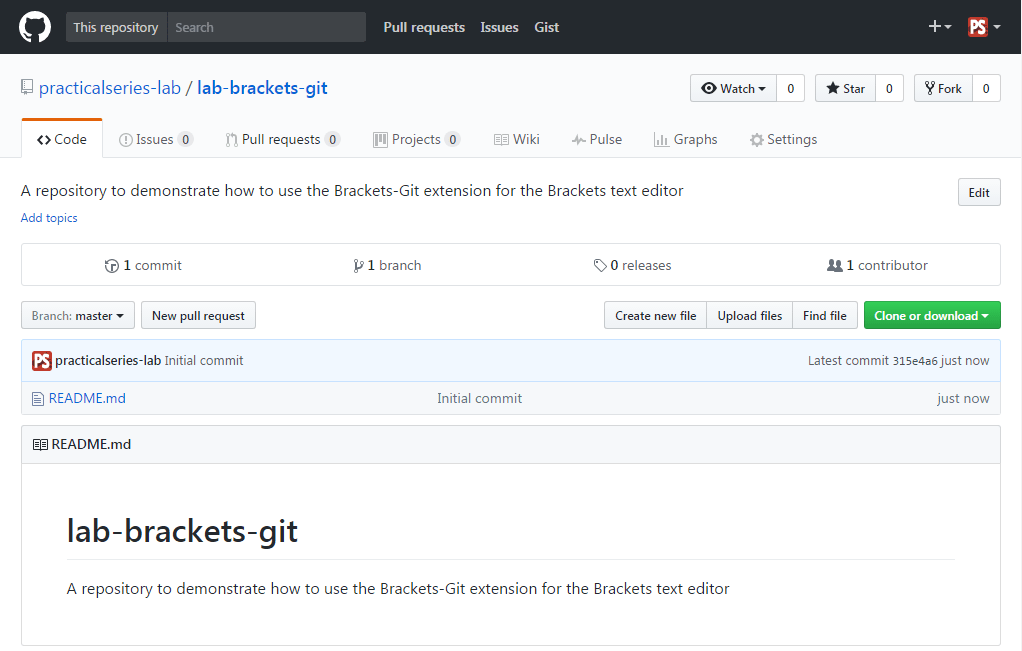This screenshot has width=1022, height=651.
Task: Expand the Clone or download dropdown
Action: pyautogui.click(x=932, y=315)
